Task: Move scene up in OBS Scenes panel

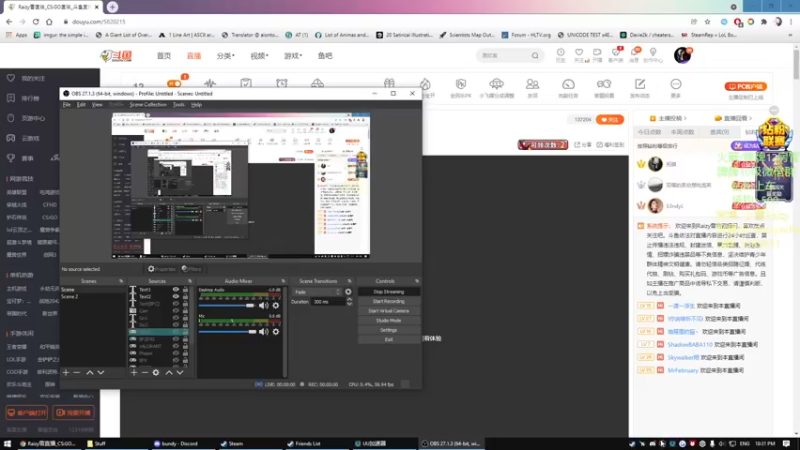Action: 90,372
